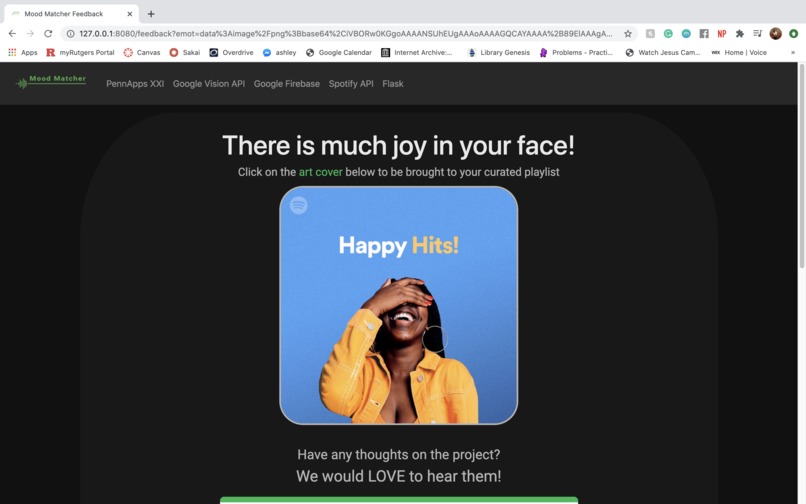Click the green Chrome update icon

[x=794, y=33]
